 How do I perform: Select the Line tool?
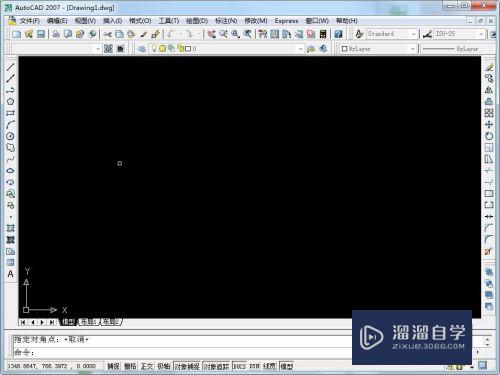coord(10,67)
